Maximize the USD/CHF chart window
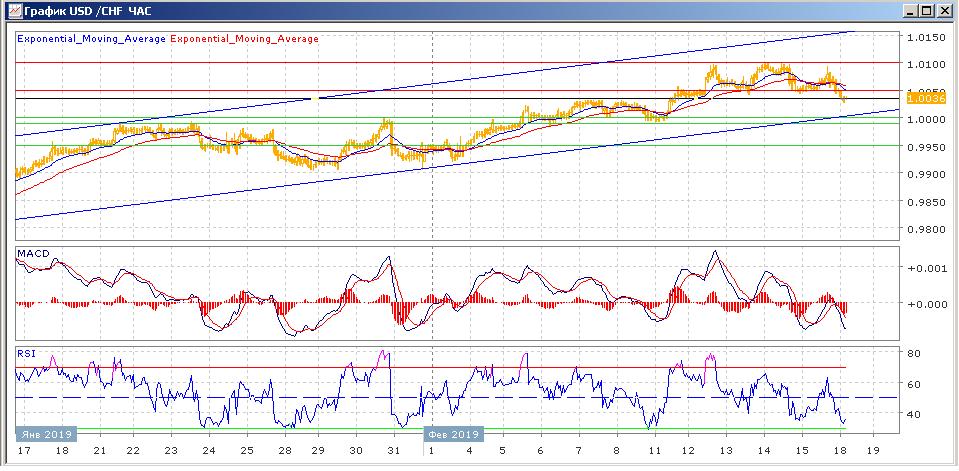The image size is (959, 471). coord(927,10)
